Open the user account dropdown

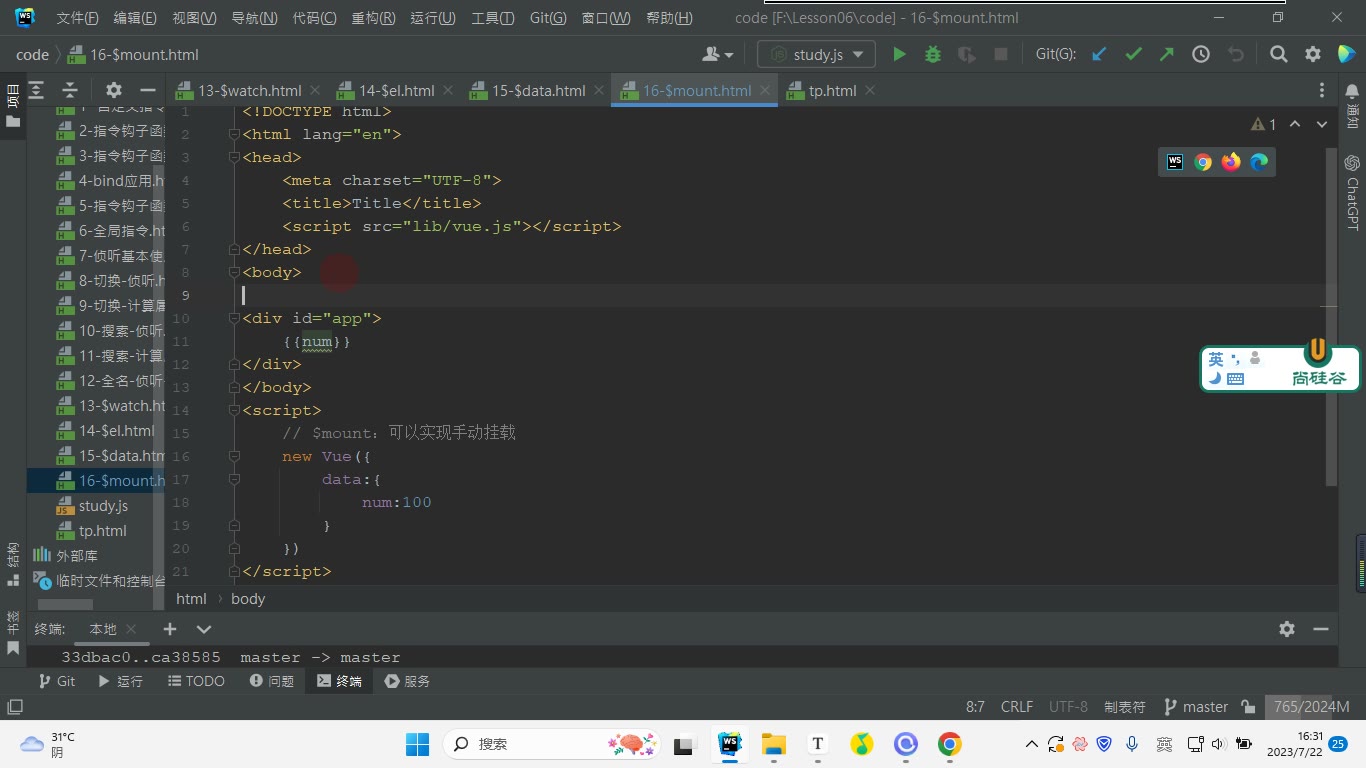(x=718, y=55)
